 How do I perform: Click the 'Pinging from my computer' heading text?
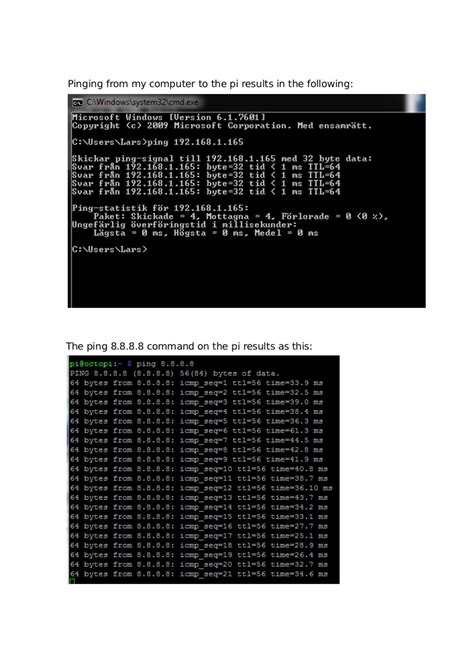click(x=210, y=84)
